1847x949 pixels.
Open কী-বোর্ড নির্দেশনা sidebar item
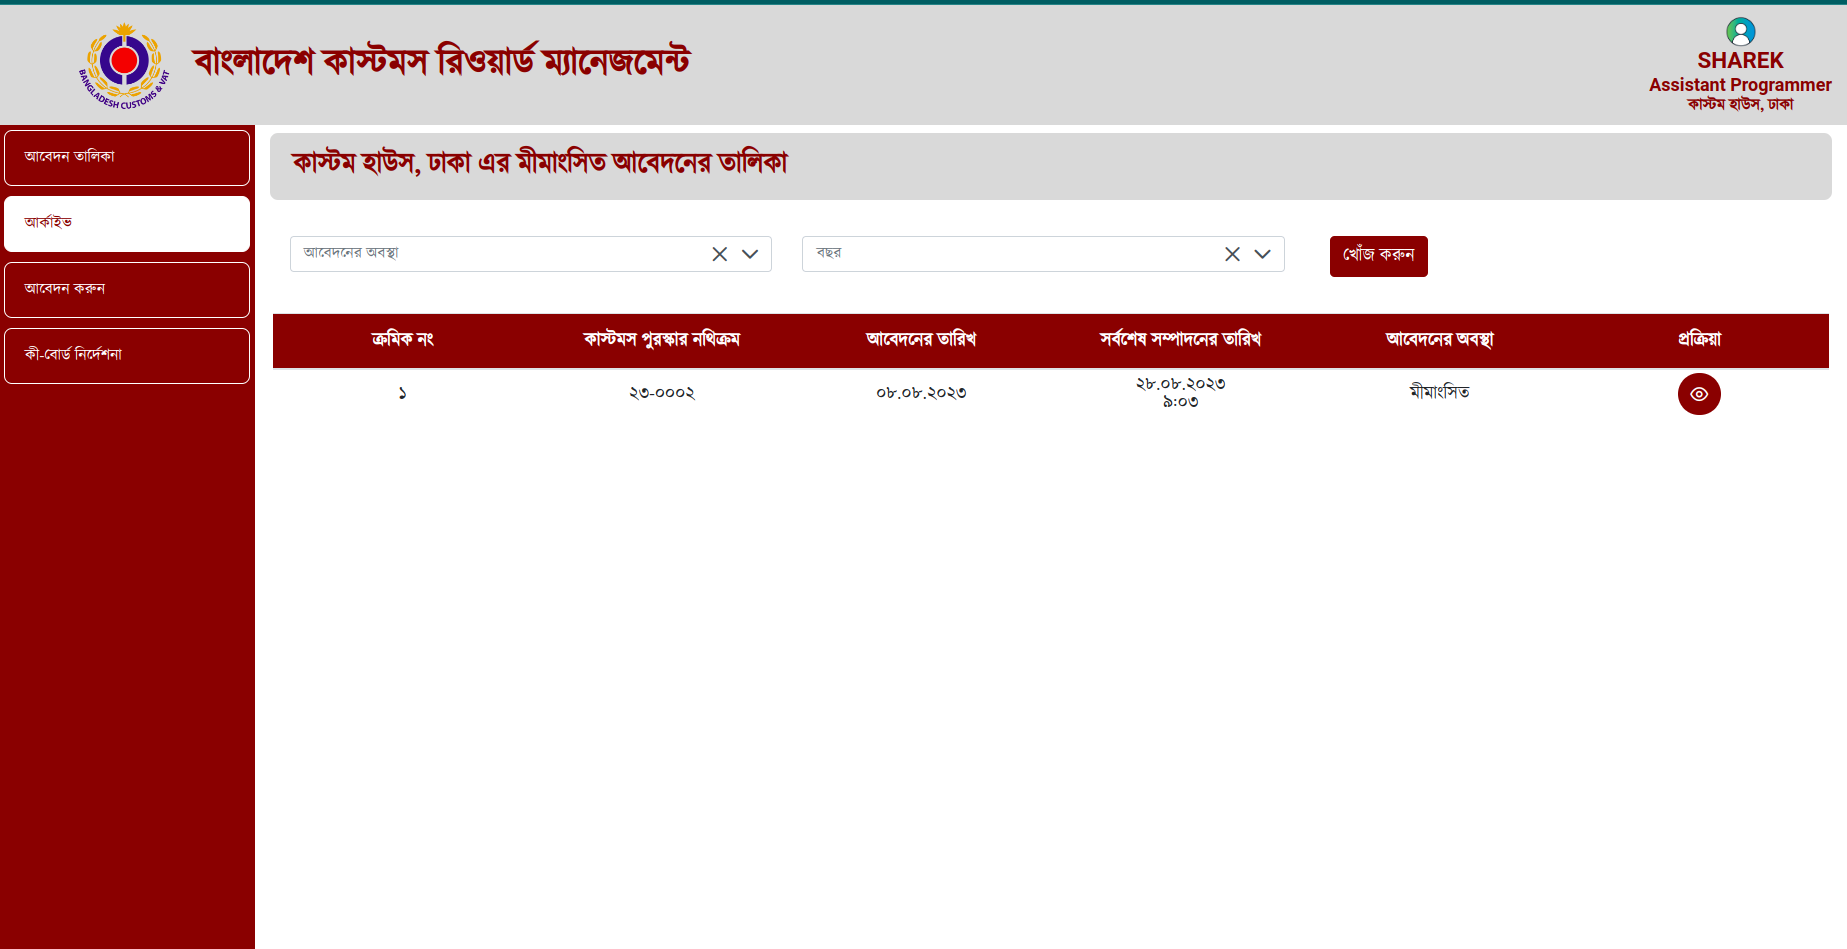click(127, 356)
